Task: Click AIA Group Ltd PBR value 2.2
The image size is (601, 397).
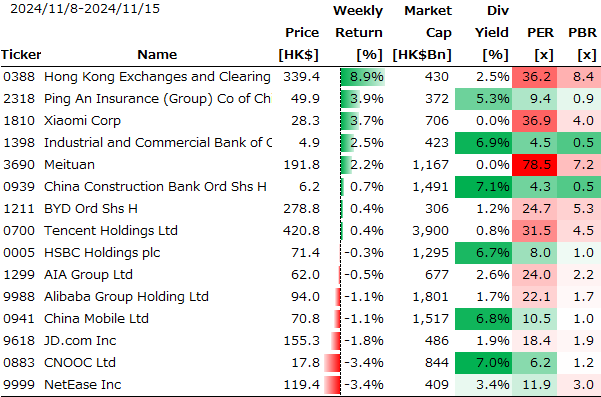Action: pyautogui.click(x=583, y=275)
